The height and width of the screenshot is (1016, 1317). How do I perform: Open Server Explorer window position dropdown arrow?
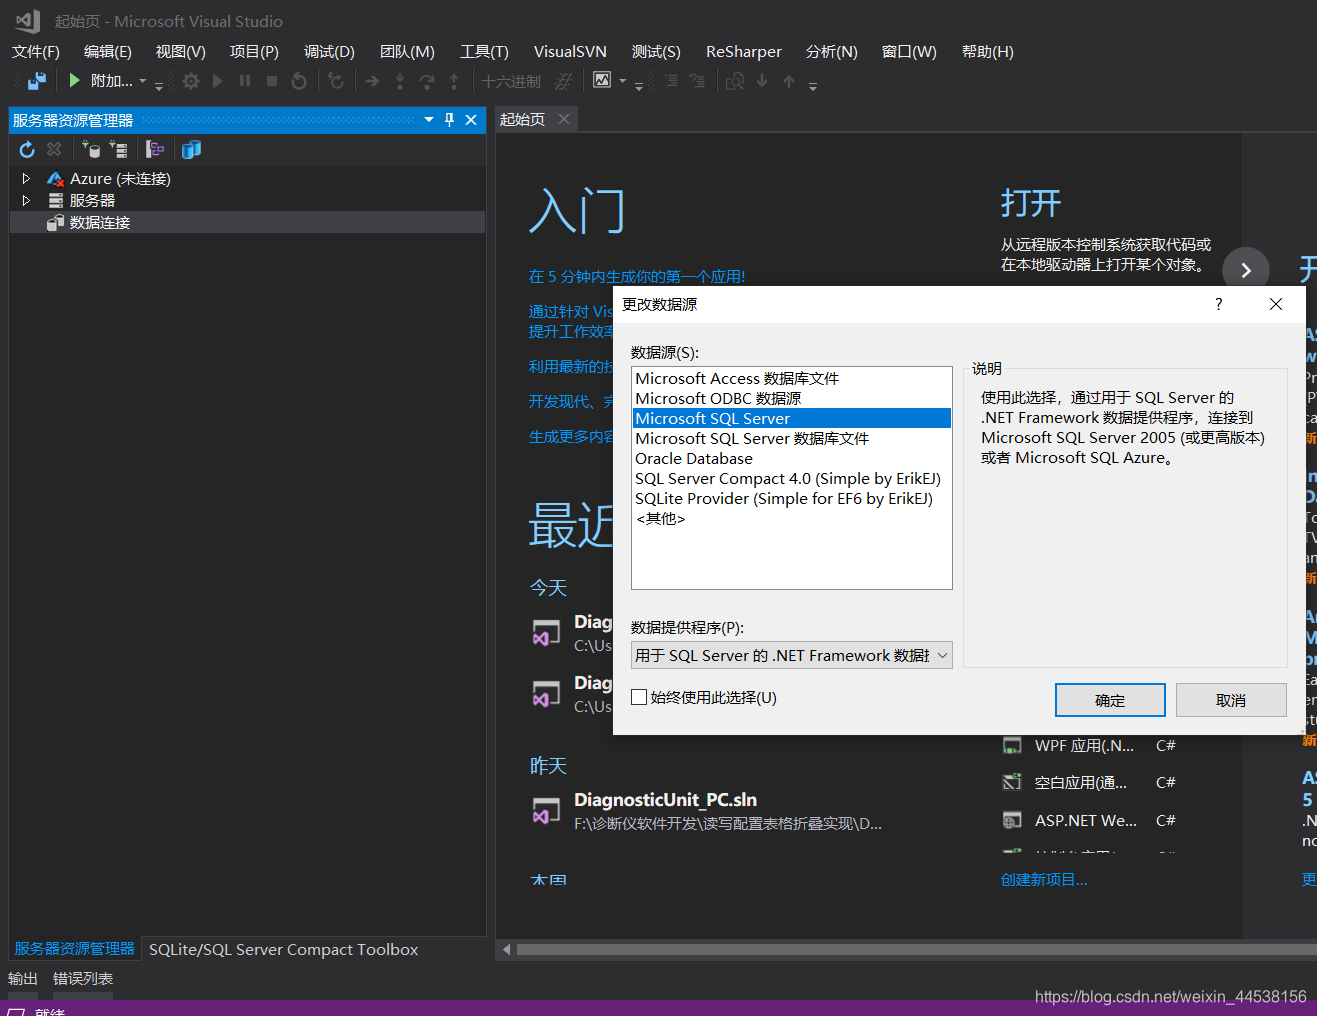[429, 120]
